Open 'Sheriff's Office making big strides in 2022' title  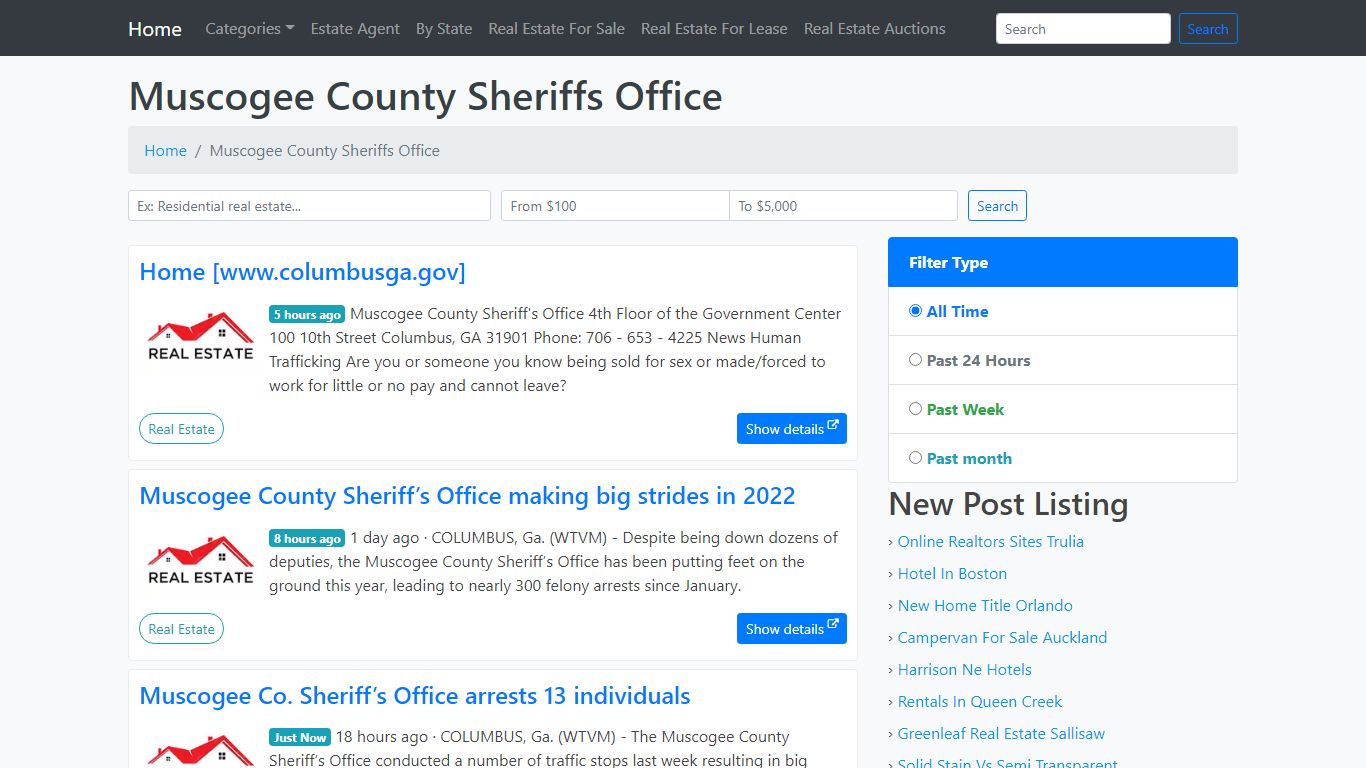pyautogui.click(x=467, y=496)
